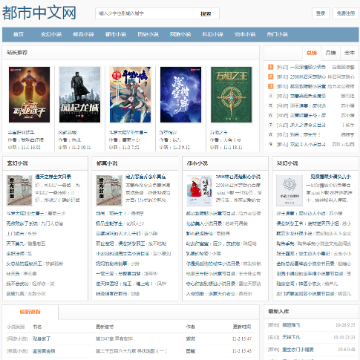This screenshot has width=360, height=360.
Task: Switch to the 总榜 ranking tab
Action: pyautogui.click(x=312, y=53)
